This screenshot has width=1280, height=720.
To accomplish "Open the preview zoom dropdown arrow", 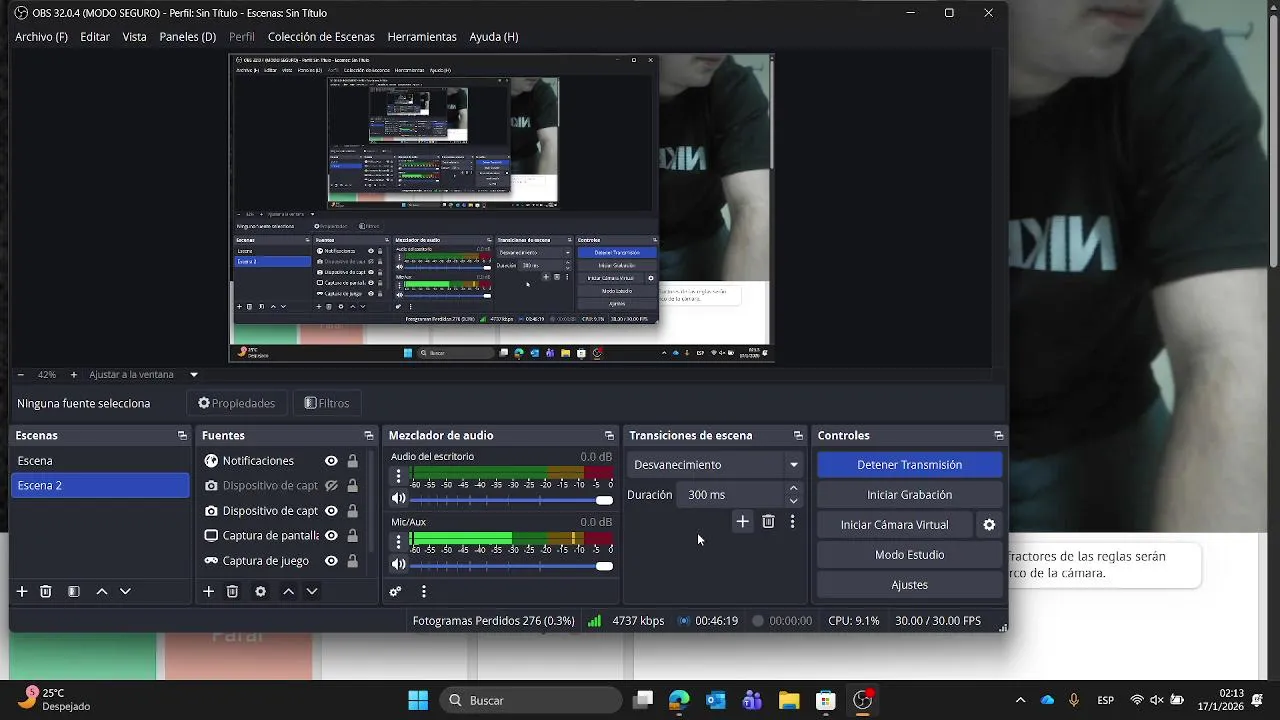I will click(194, 375).
